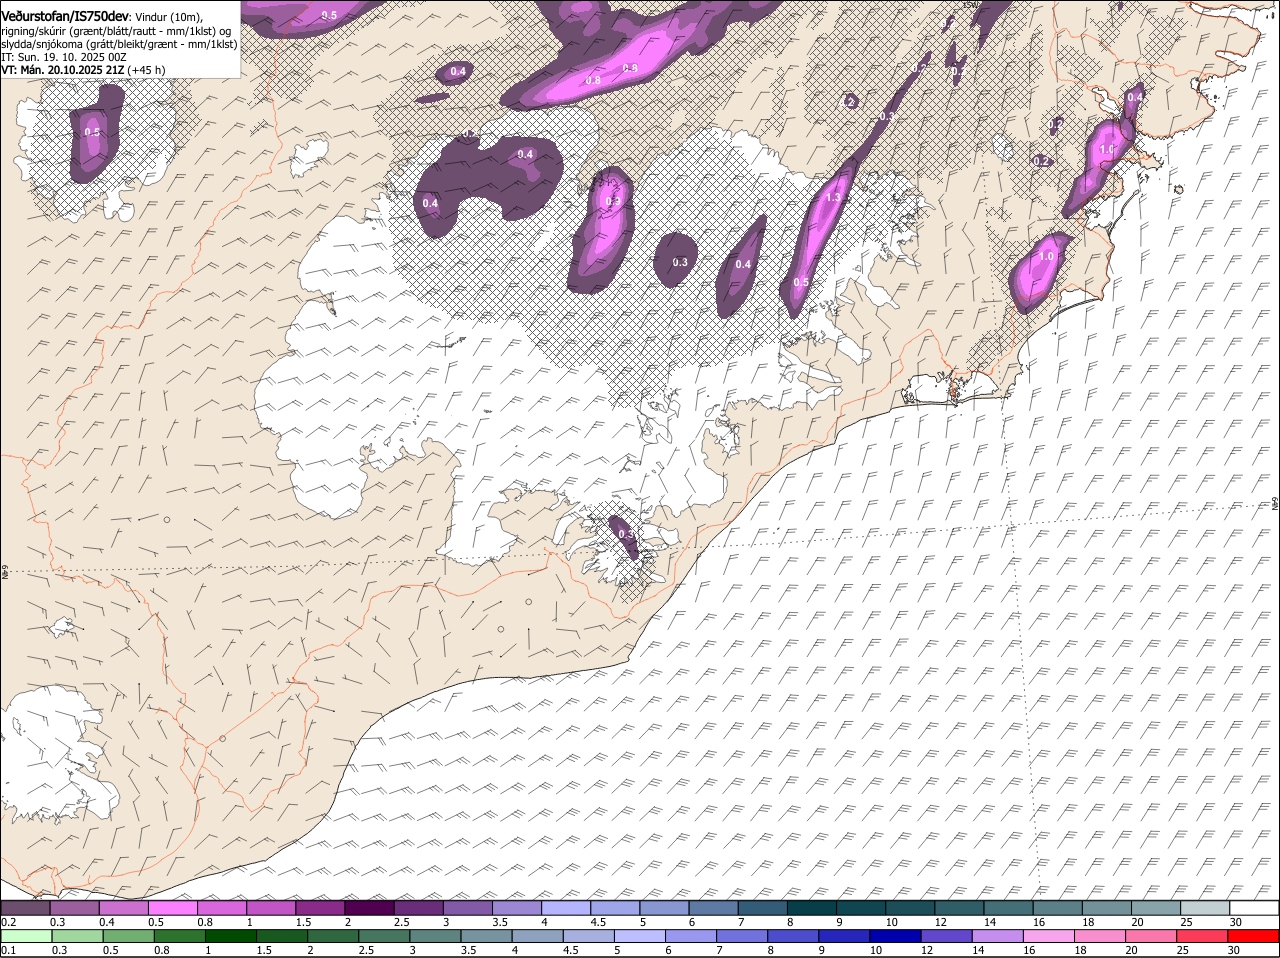Click the lower legend bright red swatch at 30
Image resolution: width=1280 pixels, height=958 pixels.
point(1254,936)
